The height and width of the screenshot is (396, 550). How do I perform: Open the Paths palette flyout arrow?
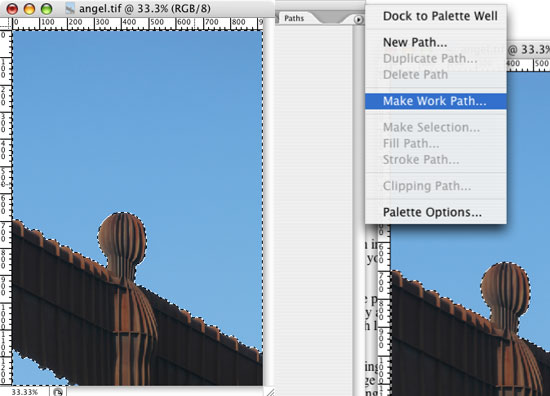358,20
